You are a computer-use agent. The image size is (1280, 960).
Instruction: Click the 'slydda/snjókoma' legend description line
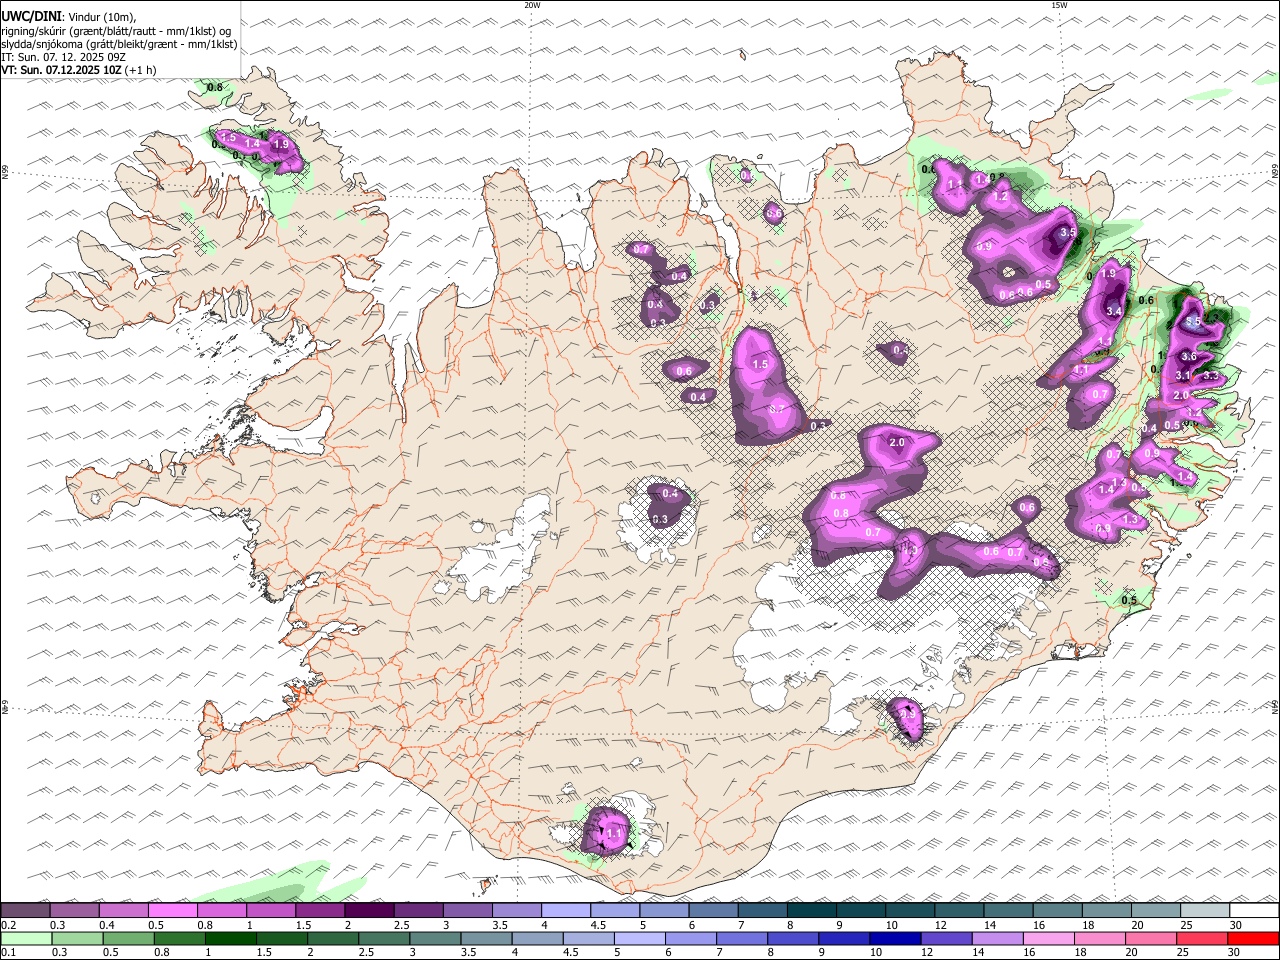coord(120,44)
